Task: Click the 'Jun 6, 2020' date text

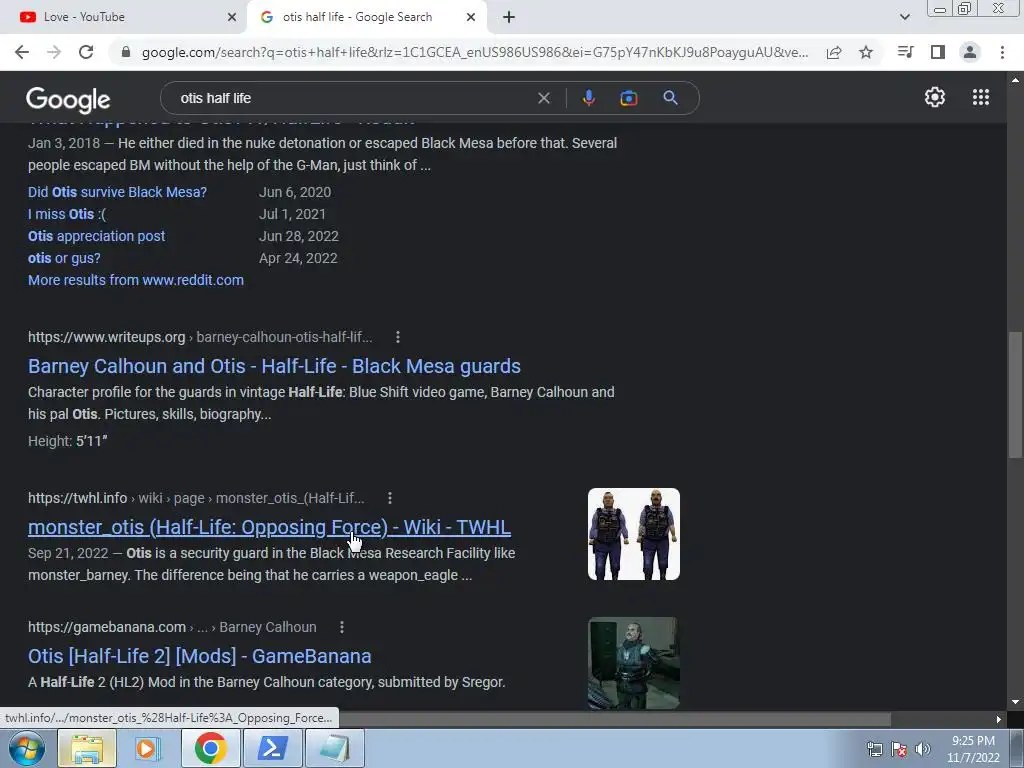Action: point(295,192)
